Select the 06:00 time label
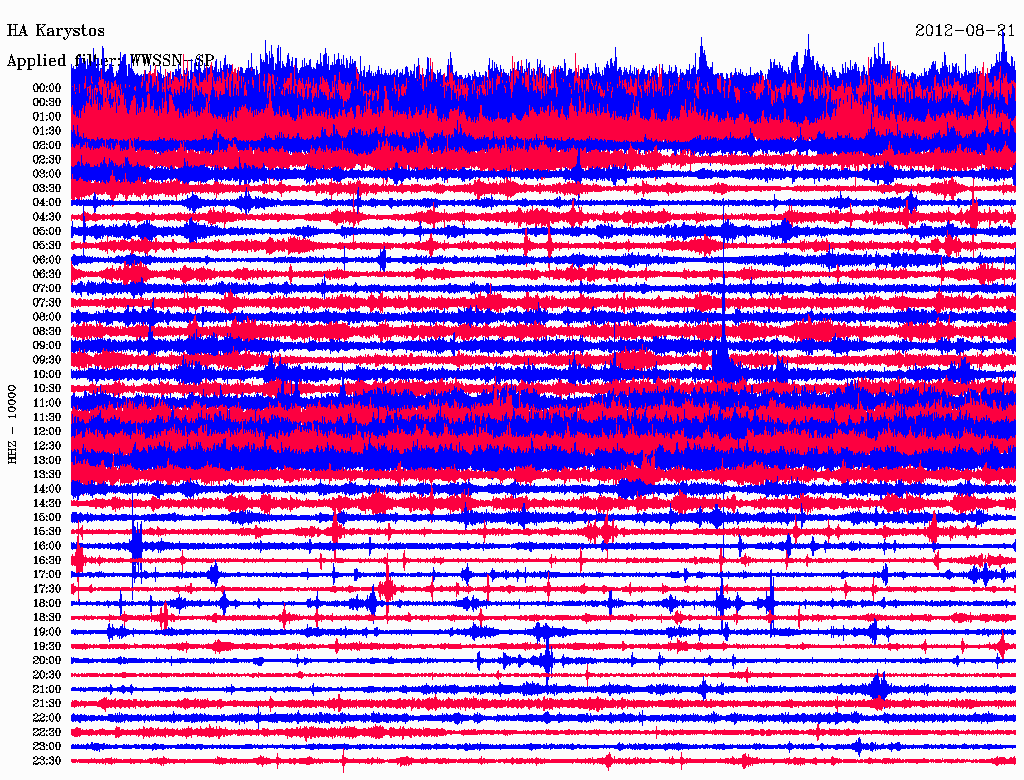Image resolution: width=1024 pixels, height=780 pixels. point(46,259)
